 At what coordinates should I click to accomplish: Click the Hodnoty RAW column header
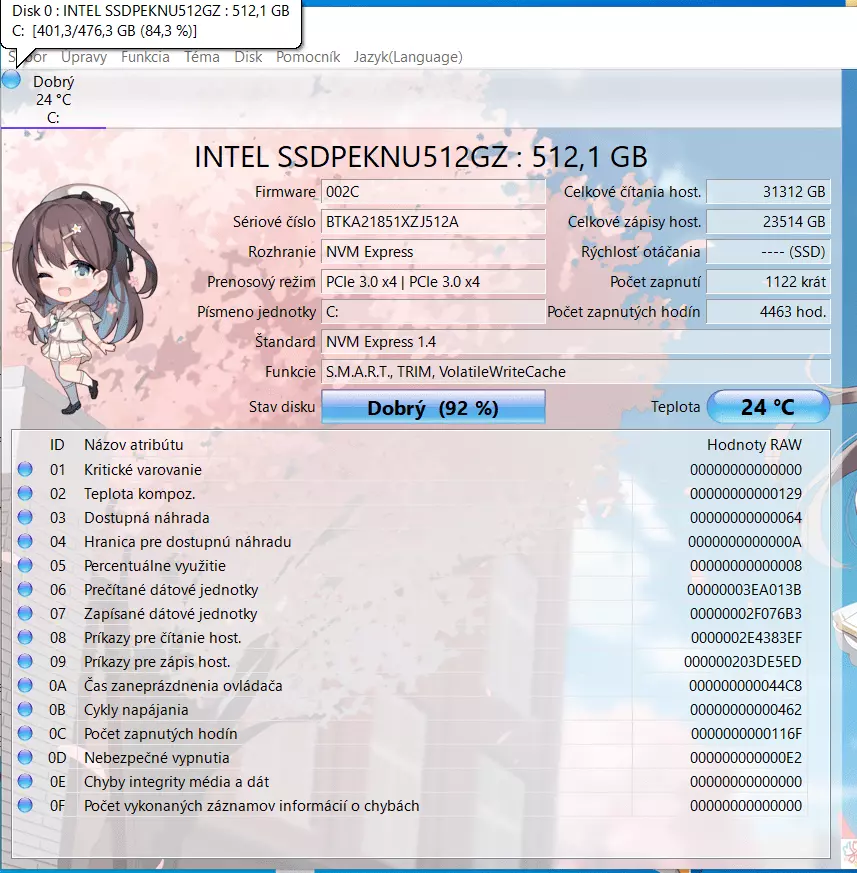tap(754, 444)
